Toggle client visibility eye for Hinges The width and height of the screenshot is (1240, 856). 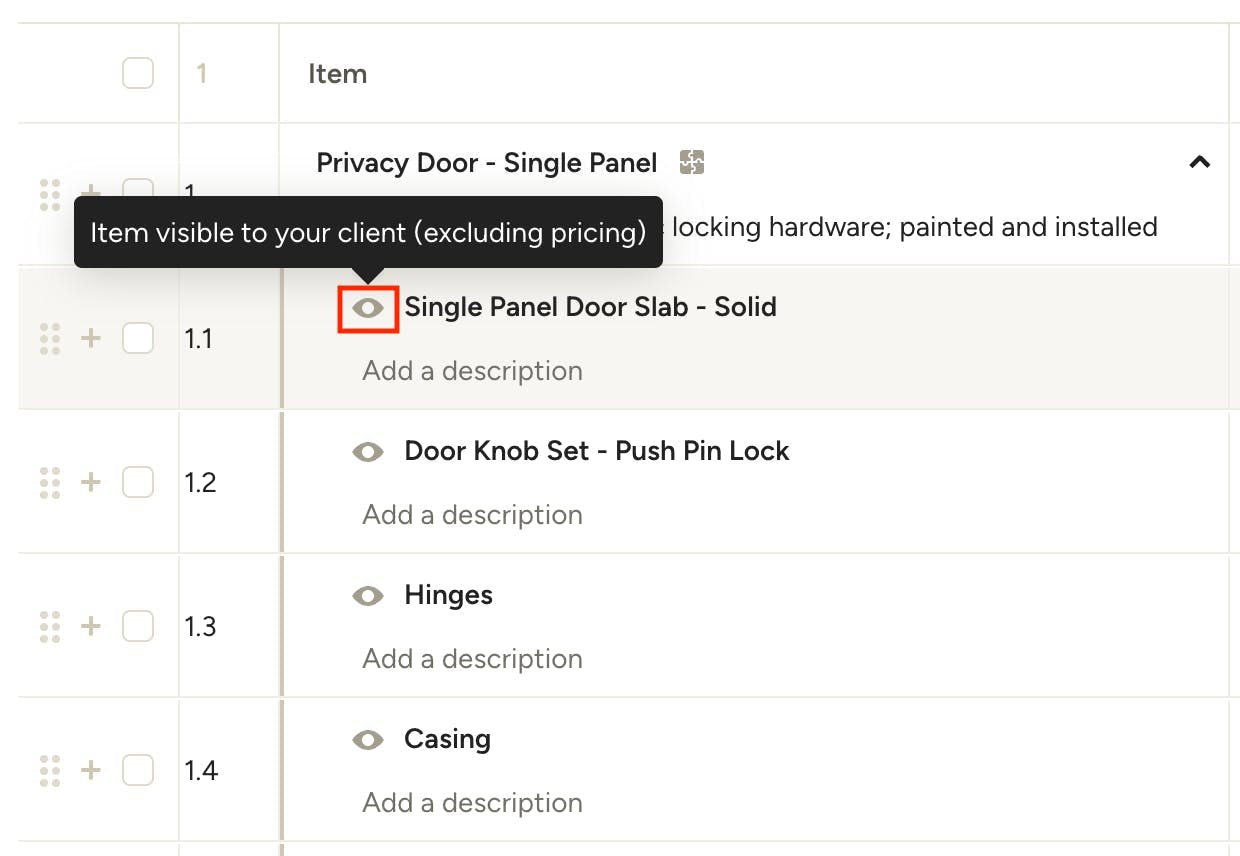(368, 596)
